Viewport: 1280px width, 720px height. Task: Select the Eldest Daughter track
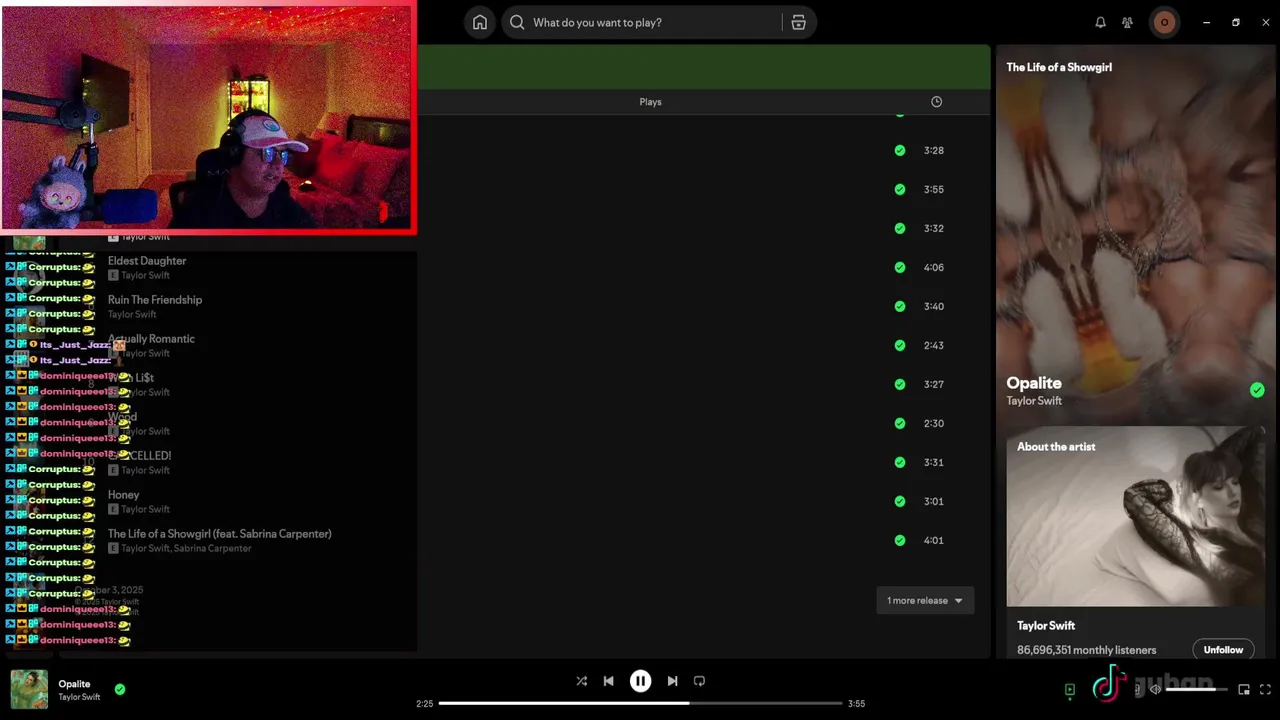pyautogui.click(x=147, y=261)
